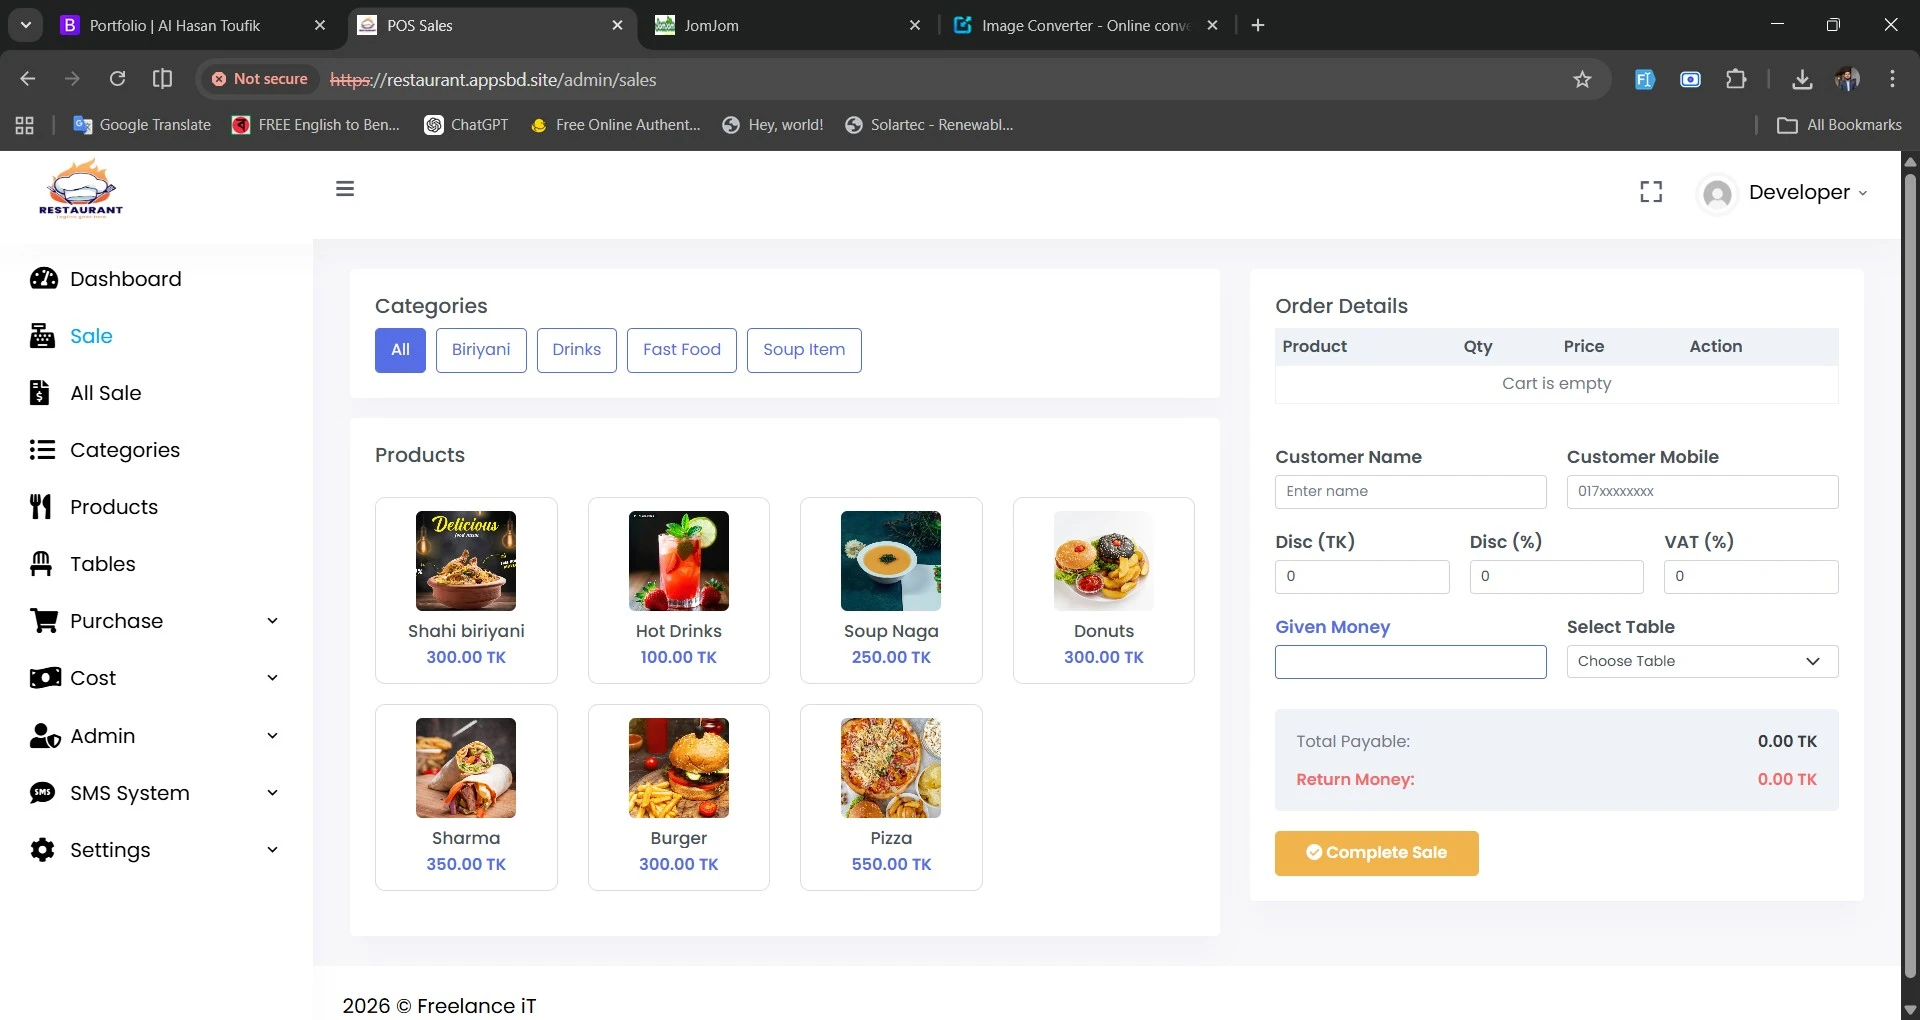This screenshot has width=1920, height=1020.
Task: Bookmark this page with the star icon
Action: point(1582,79)
